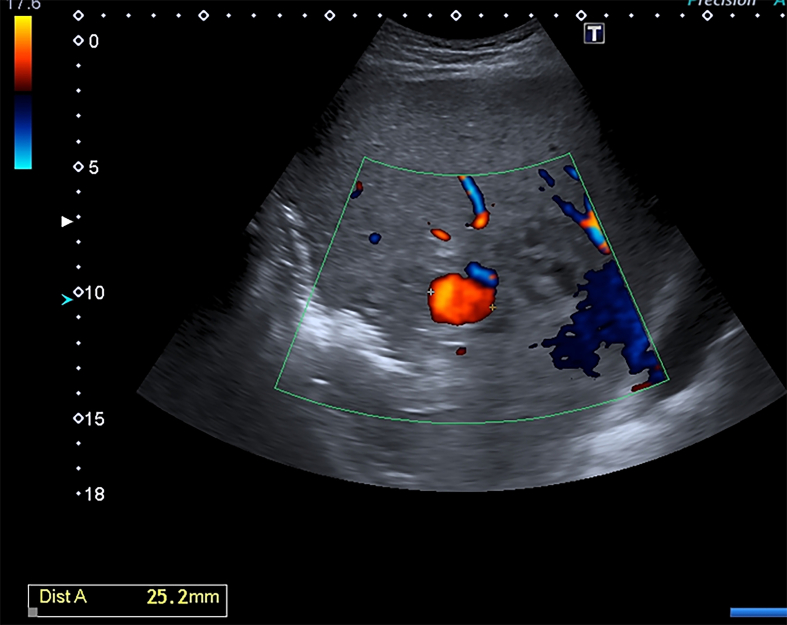Click the depth scale 0 label

[93, 41]
